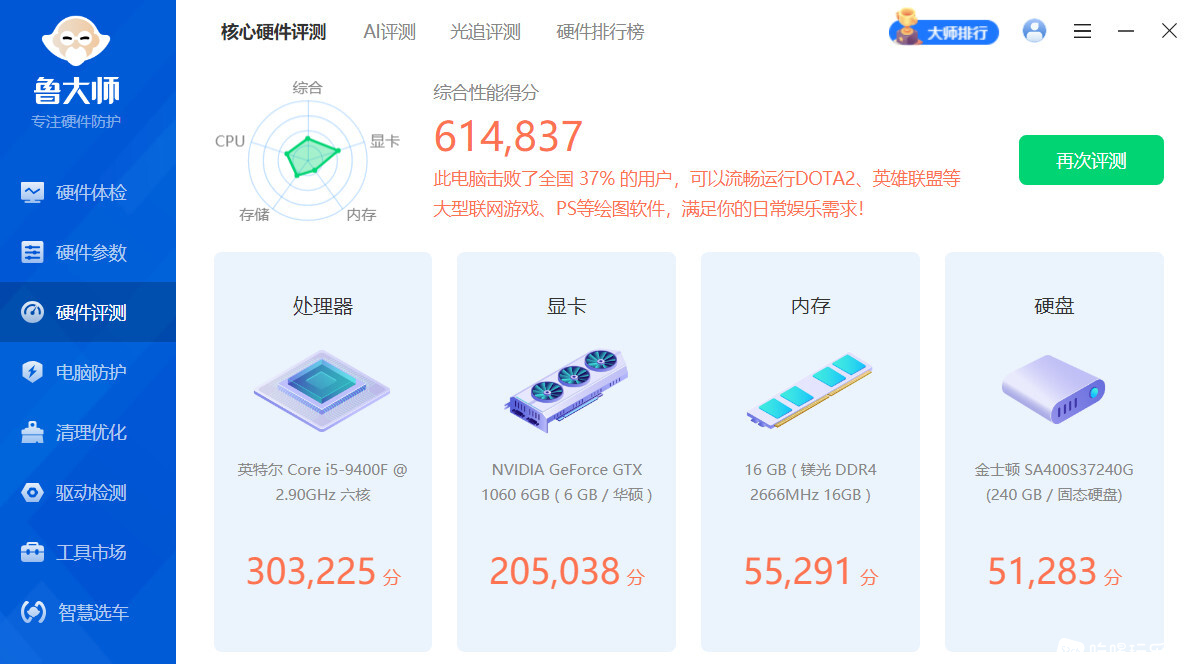Click the 工具市场 toolbox icon
This screenshot has height=664, width=1186.
tap(32, 552)
